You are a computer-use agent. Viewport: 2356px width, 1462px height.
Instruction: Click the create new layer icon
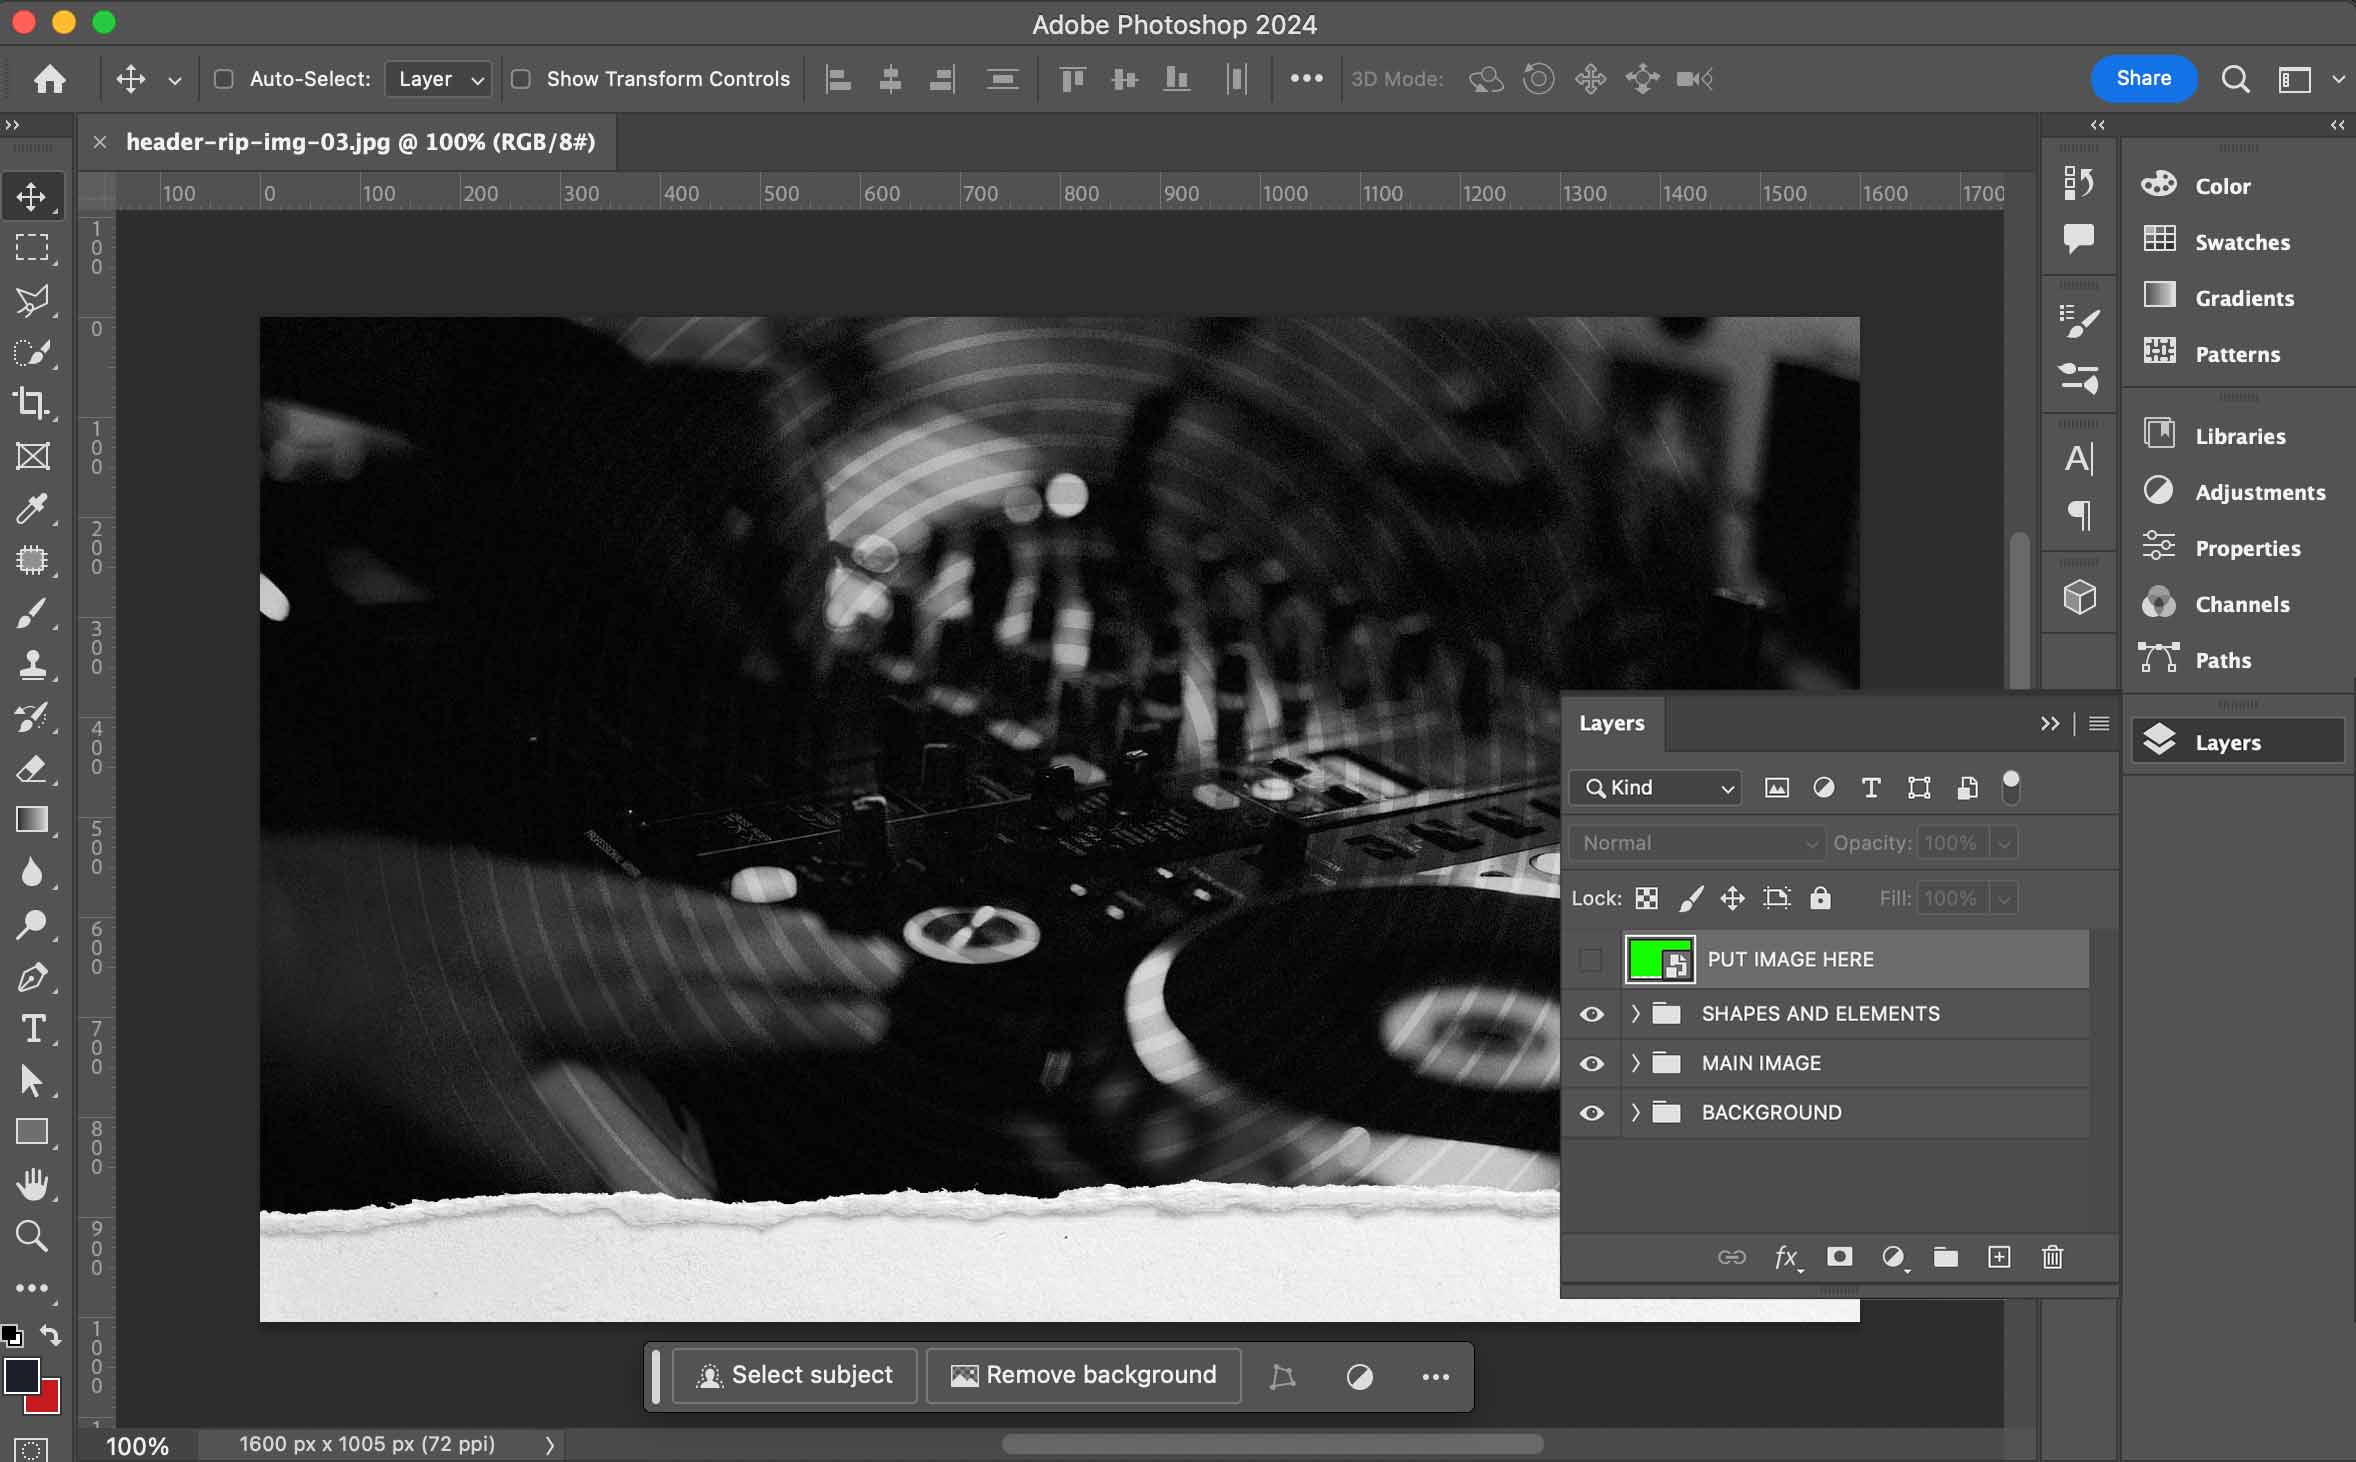coord(1999,1257)
